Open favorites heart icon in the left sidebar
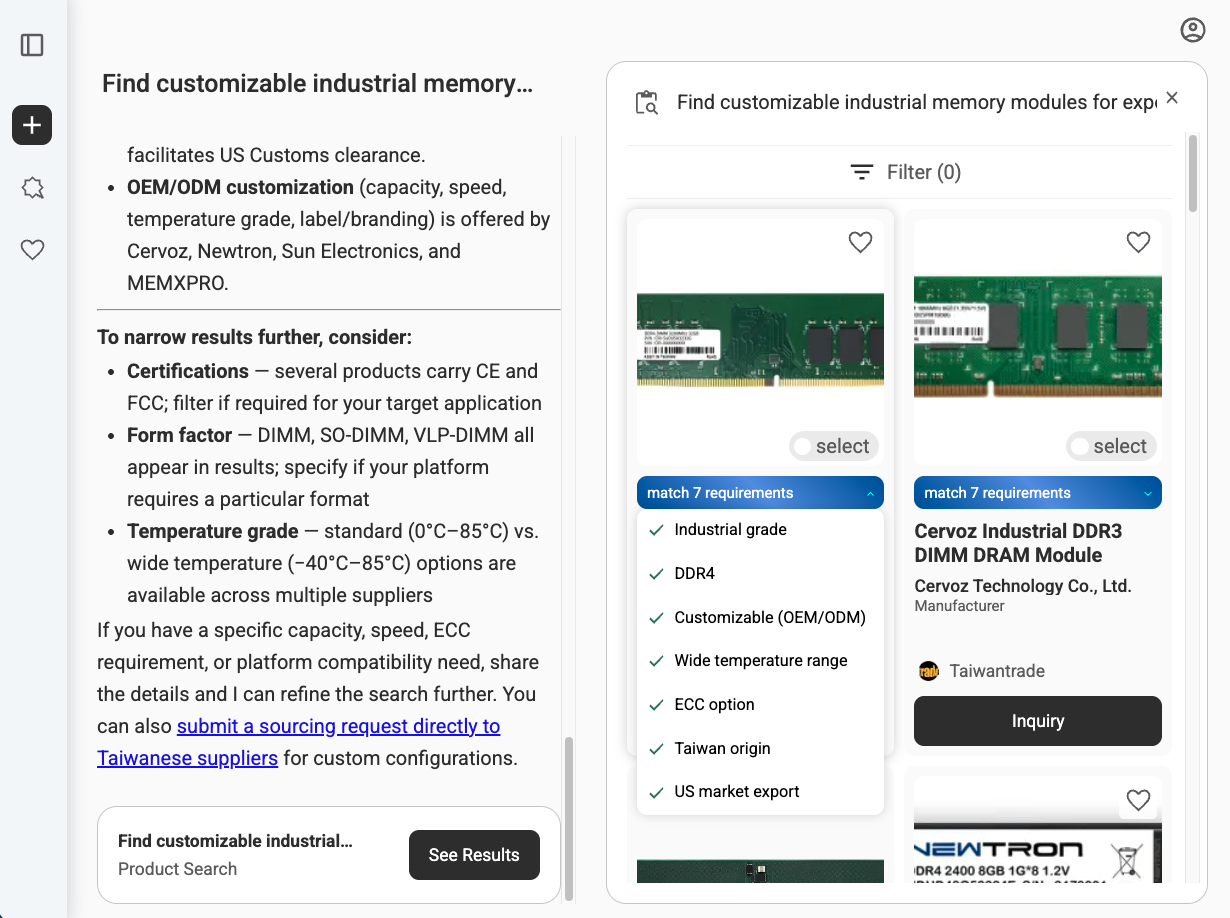This screenshot has height=918, width=1230. 32,250
